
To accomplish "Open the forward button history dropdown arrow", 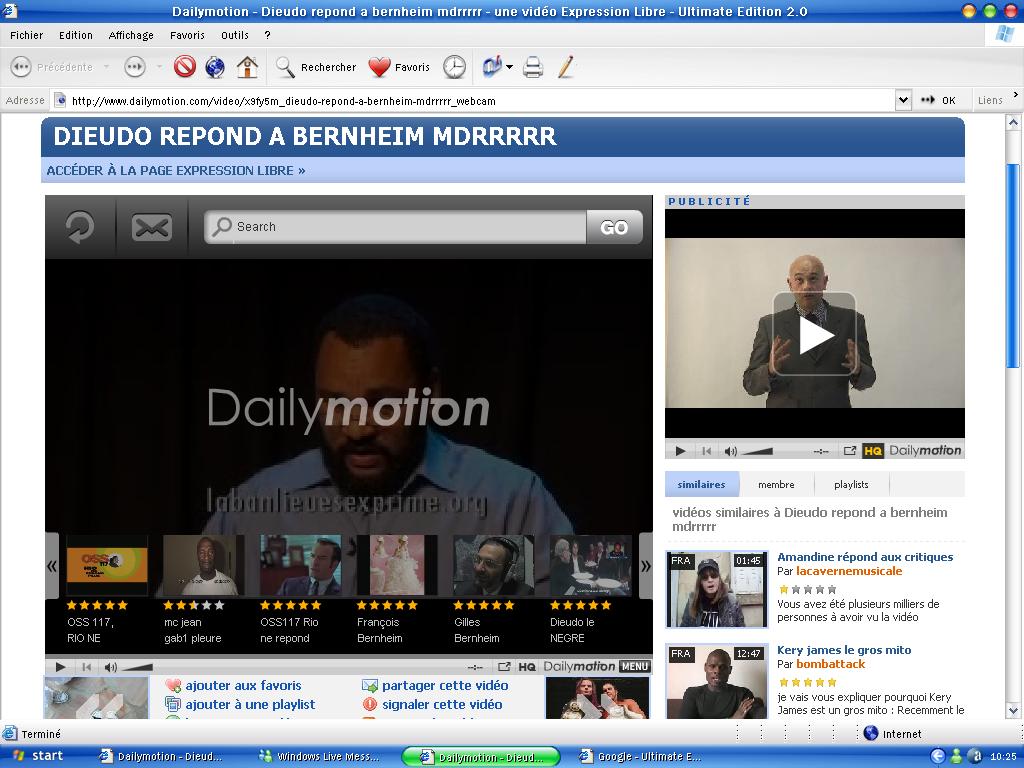I will 159,67.
